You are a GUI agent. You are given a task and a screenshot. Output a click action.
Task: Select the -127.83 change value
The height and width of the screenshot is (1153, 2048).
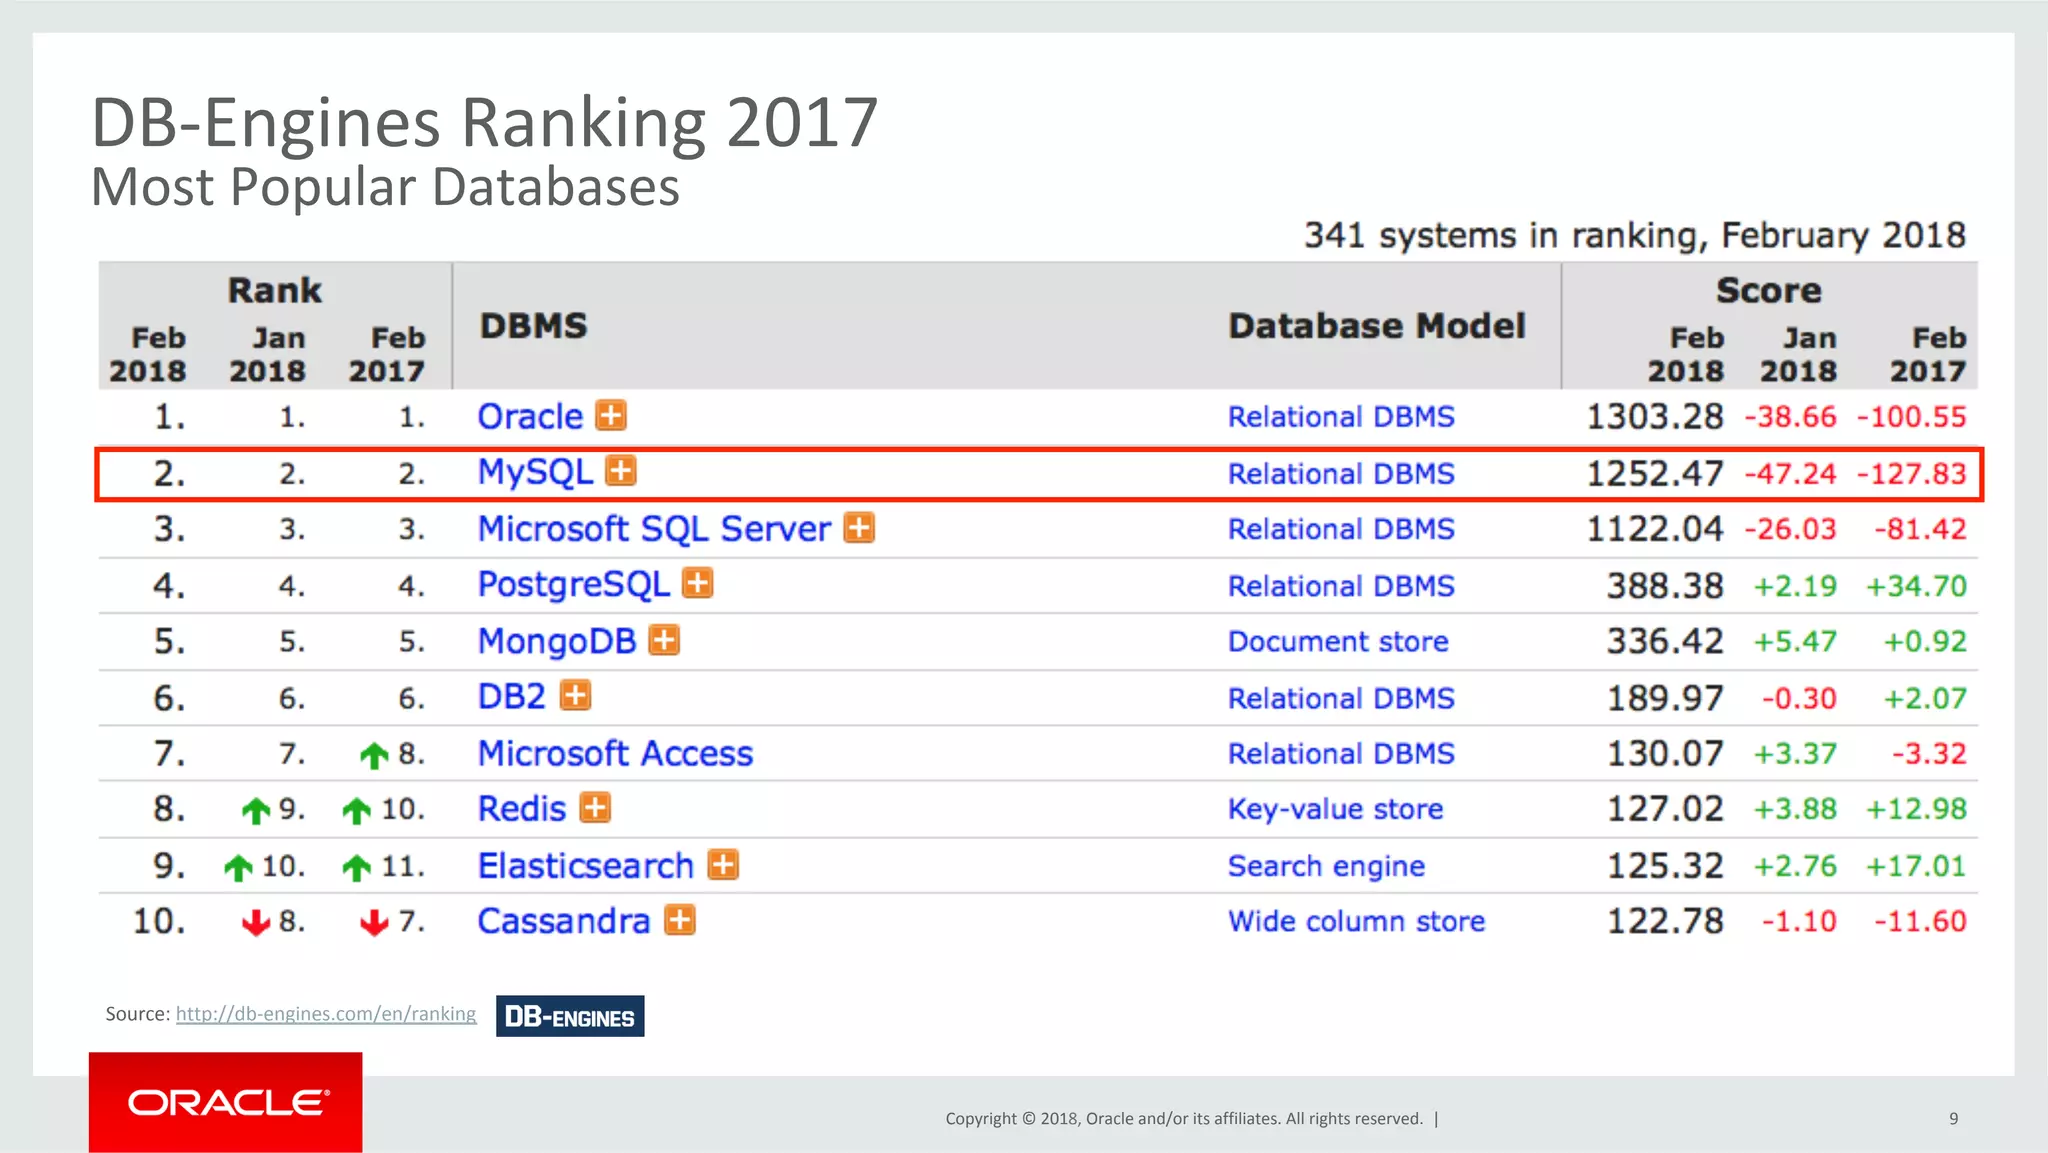pos(1912,474)
